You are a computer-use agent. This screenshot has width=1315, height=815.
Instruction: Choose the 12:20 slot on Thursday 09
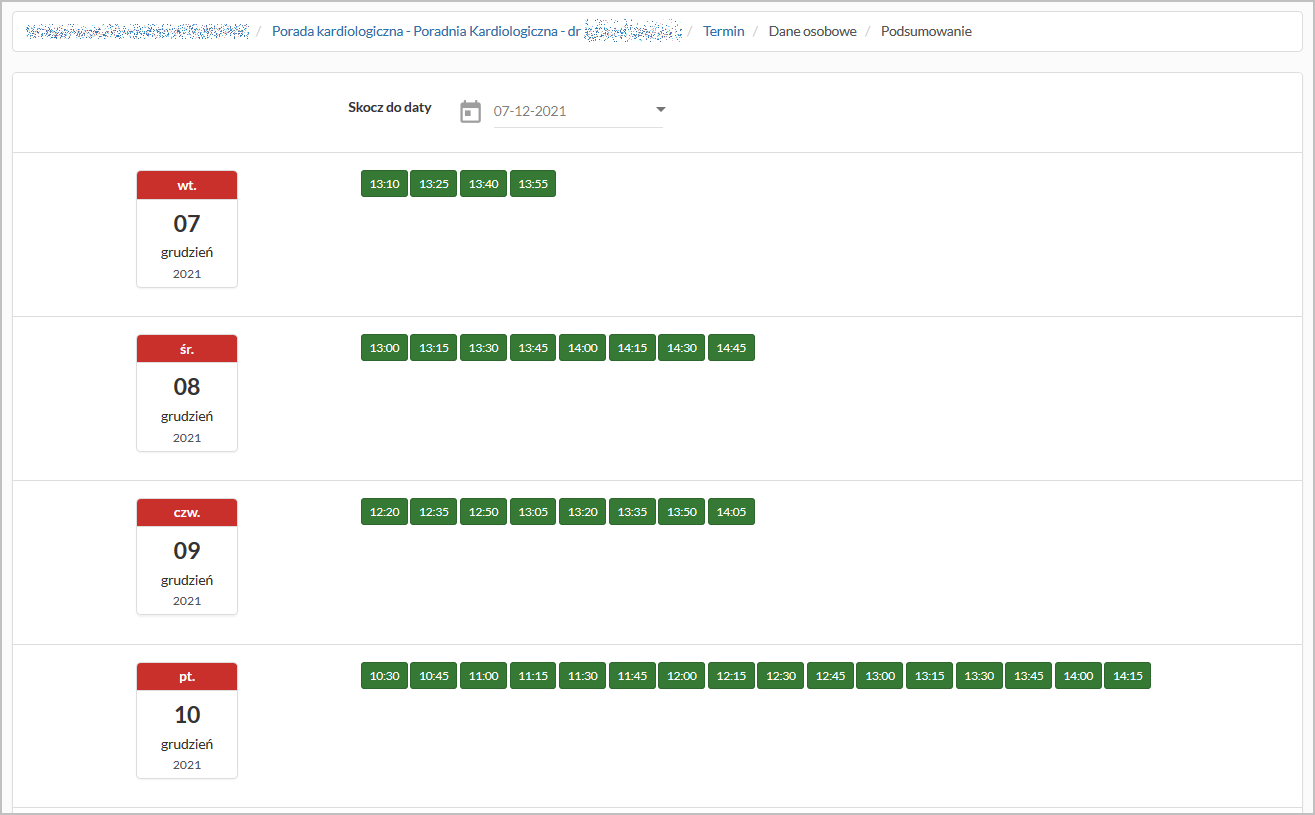384,512
